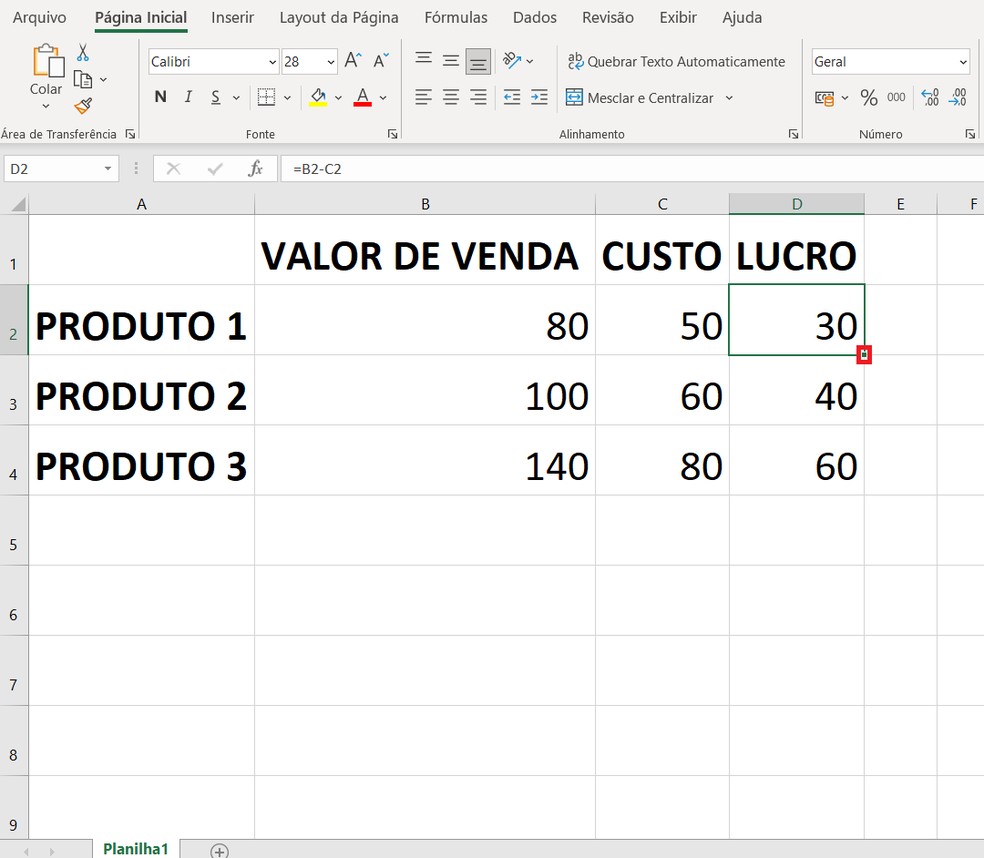Toggle Quebrar Texto Automaticamente
The height and width of the screenshot is (858, 984).
pos(677,61)
